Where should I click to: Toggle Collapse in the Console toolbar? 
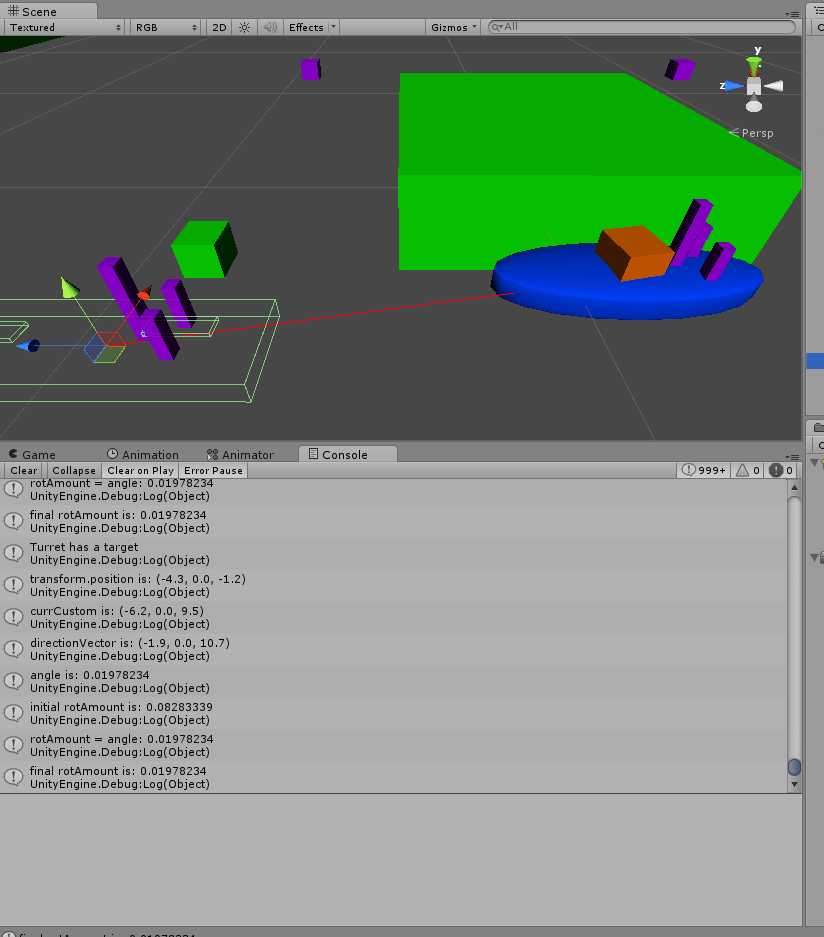click(x=73, y=470)
